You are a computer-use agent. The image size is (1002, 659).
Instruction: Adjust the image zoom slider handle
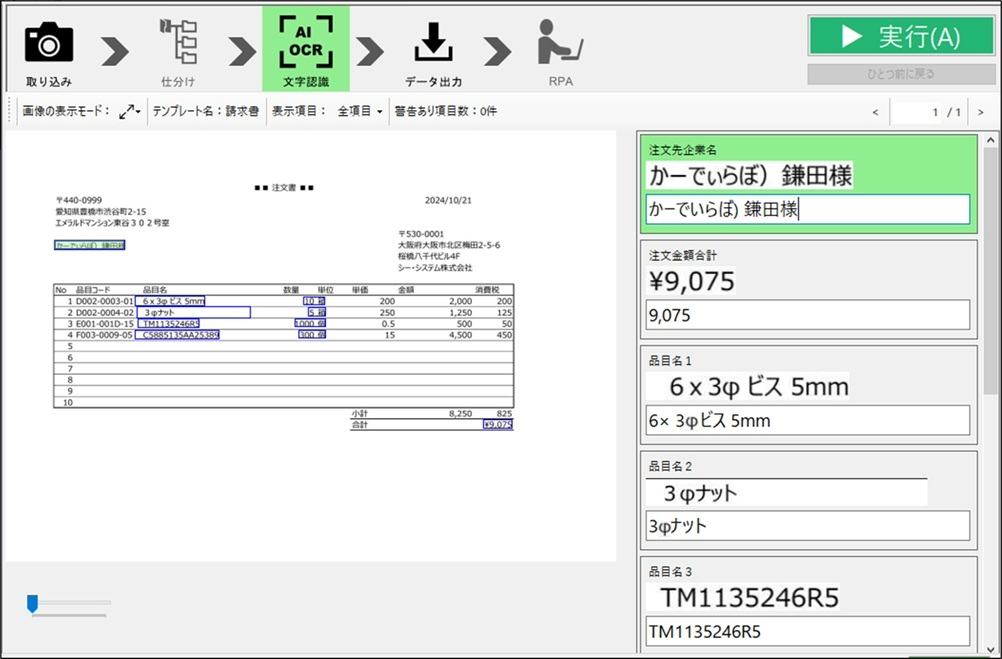click(32, 602)
